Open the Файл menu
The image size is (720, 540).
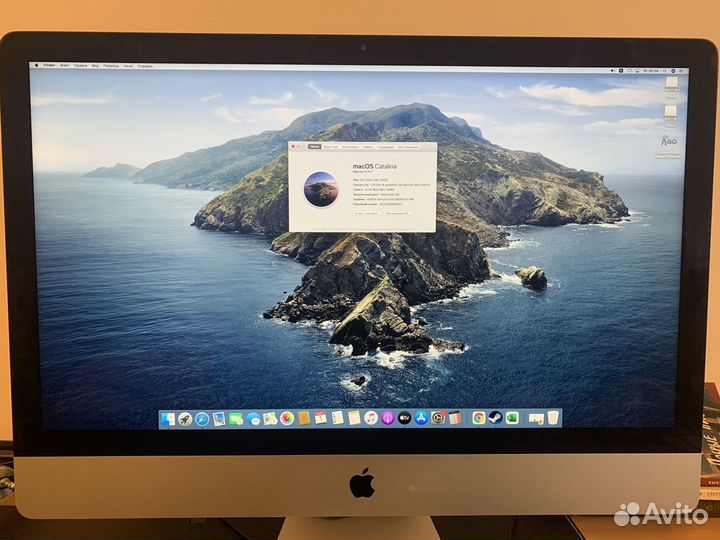pyautogui.click(x=65, y=66)
